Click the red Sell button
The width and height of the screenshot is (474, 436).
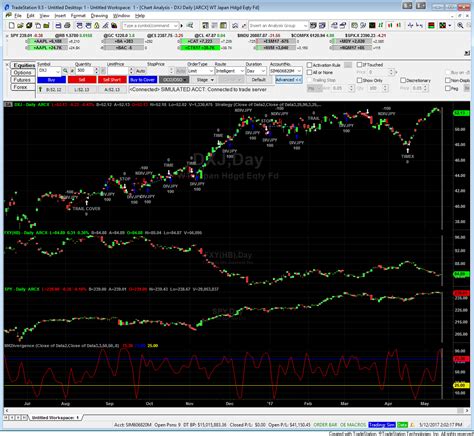82,80
